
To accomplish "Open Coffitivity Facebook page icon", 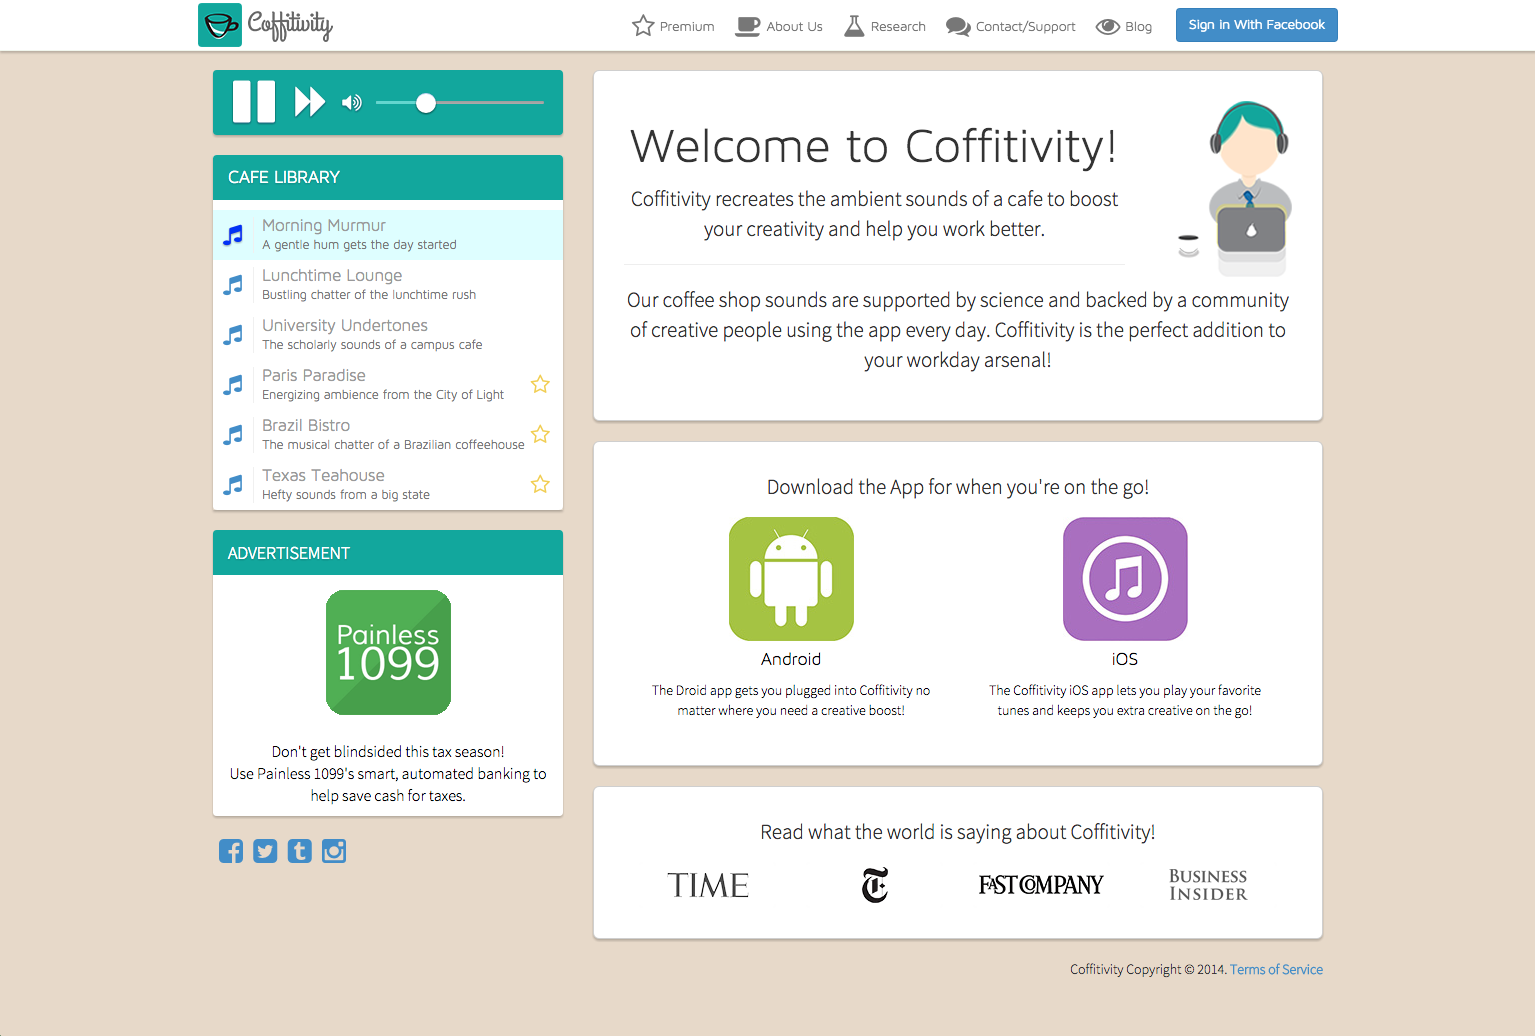I will (x=231, y=851).
